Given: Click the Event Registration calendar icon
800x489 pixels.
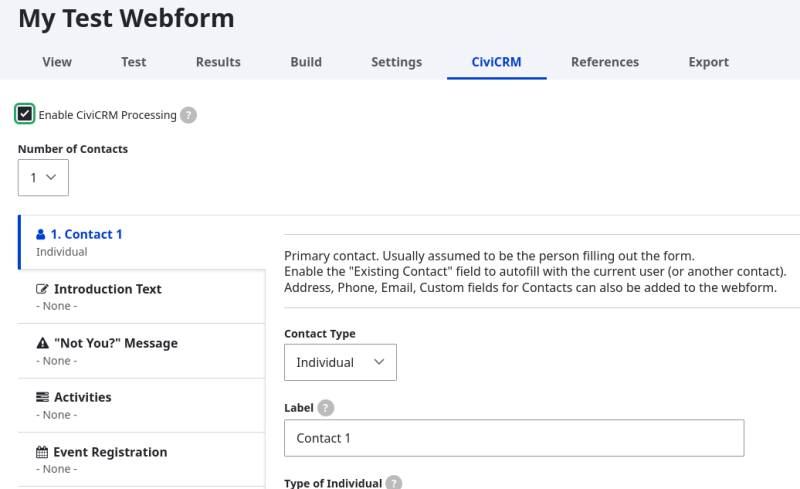Looking at the screenshot, I should coord(42,452).
